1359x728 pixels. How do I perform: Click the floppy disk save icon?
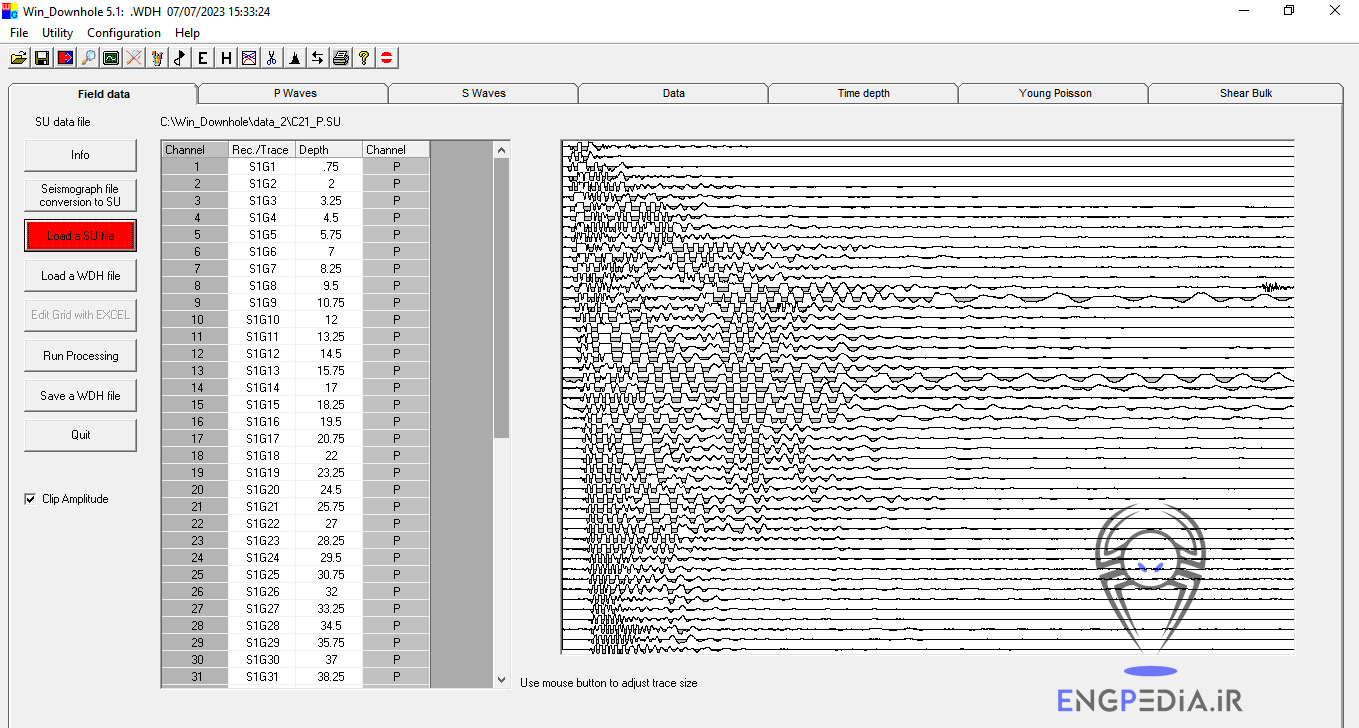coord(42,58)
